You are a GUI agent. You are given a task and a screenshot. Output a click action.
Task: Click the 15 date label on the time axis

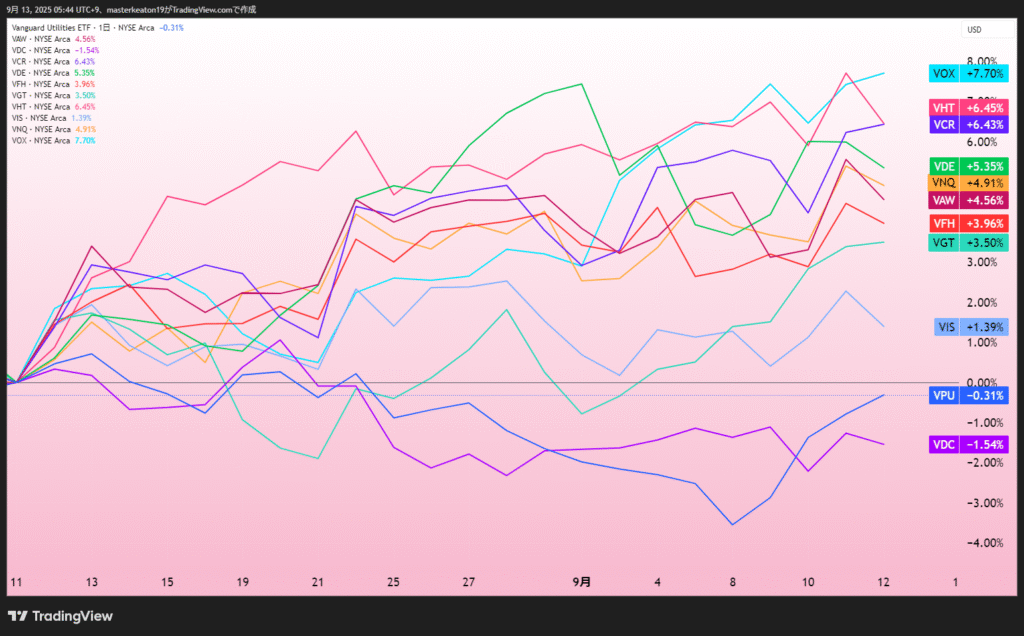pyautogui.click(x=167, y=582)
